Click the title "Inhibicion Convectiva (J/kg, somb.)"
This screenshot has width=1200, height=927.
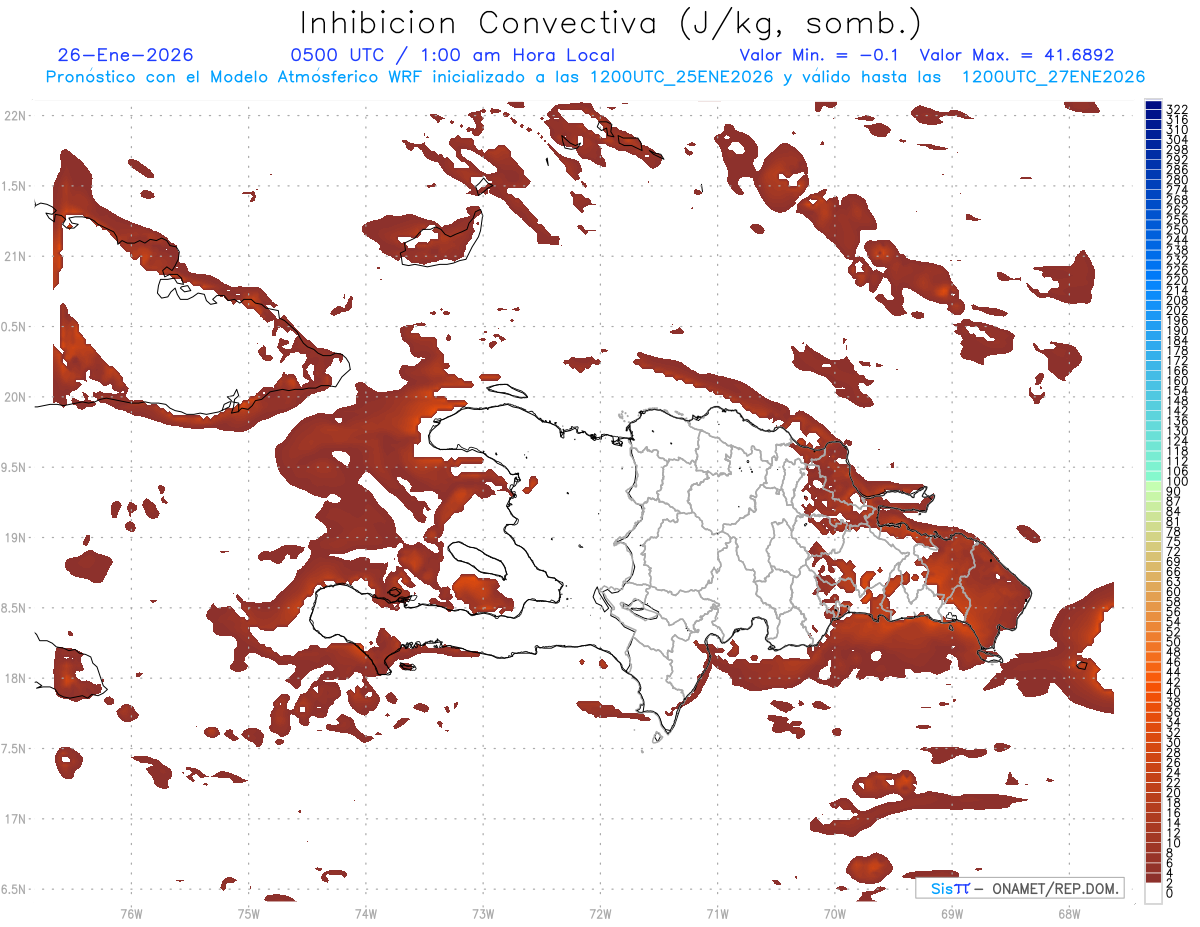(611, 24)
